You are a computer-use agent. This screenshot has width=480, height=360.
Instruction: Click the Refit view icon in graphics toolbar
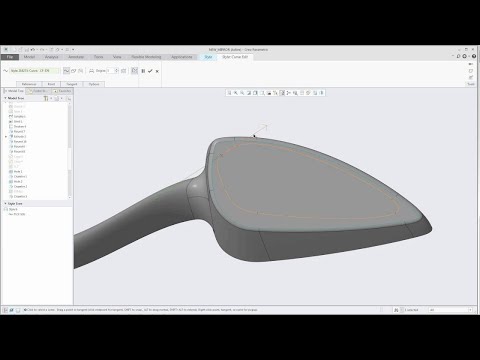(x=229, y=93)
